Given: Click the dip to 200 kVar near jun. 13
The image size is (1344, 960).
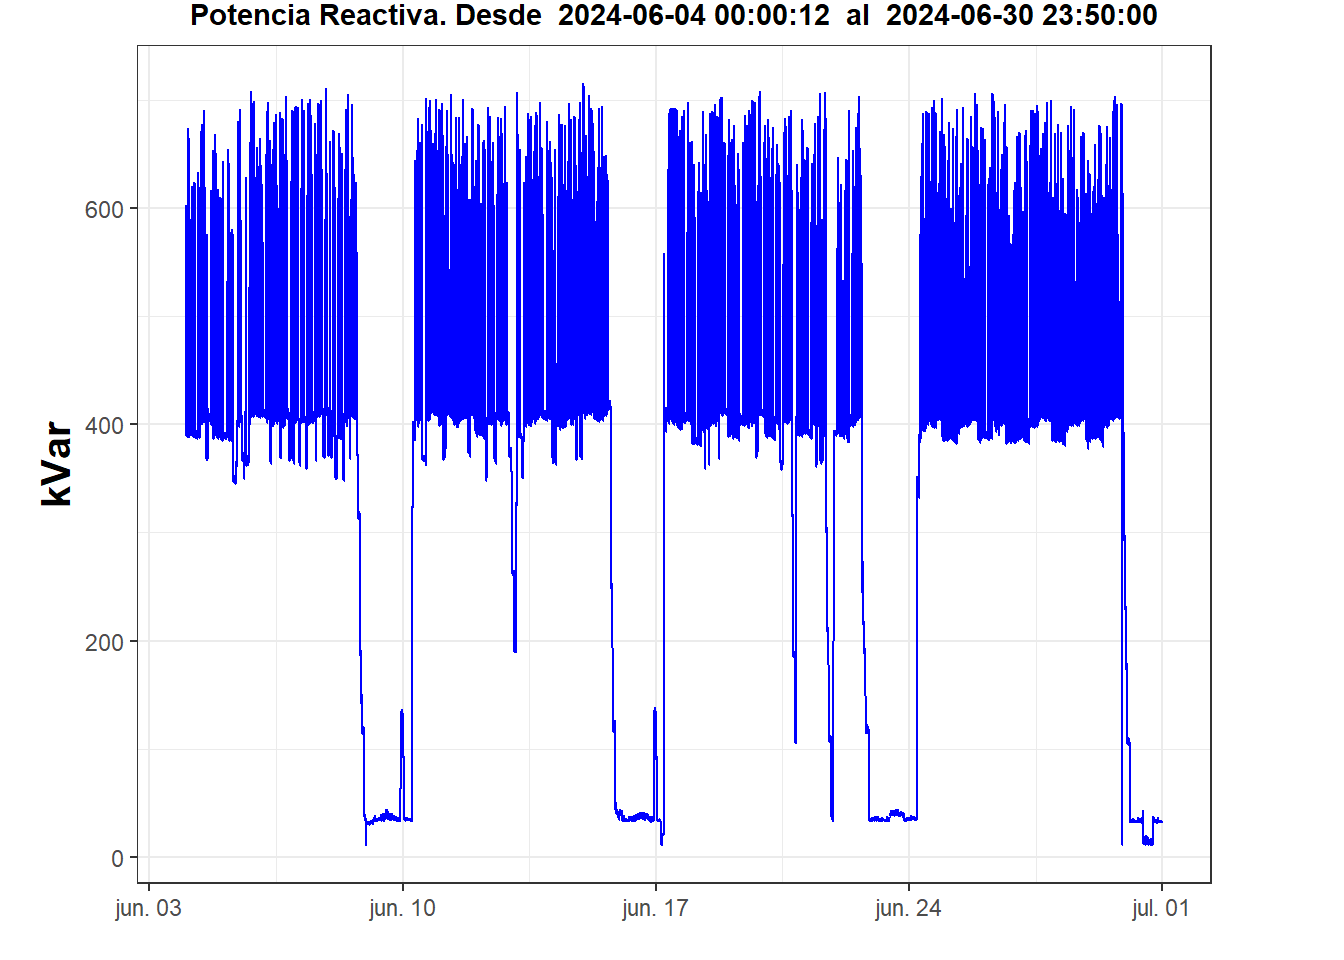Looking at the screenshot, I should [515, 640].
